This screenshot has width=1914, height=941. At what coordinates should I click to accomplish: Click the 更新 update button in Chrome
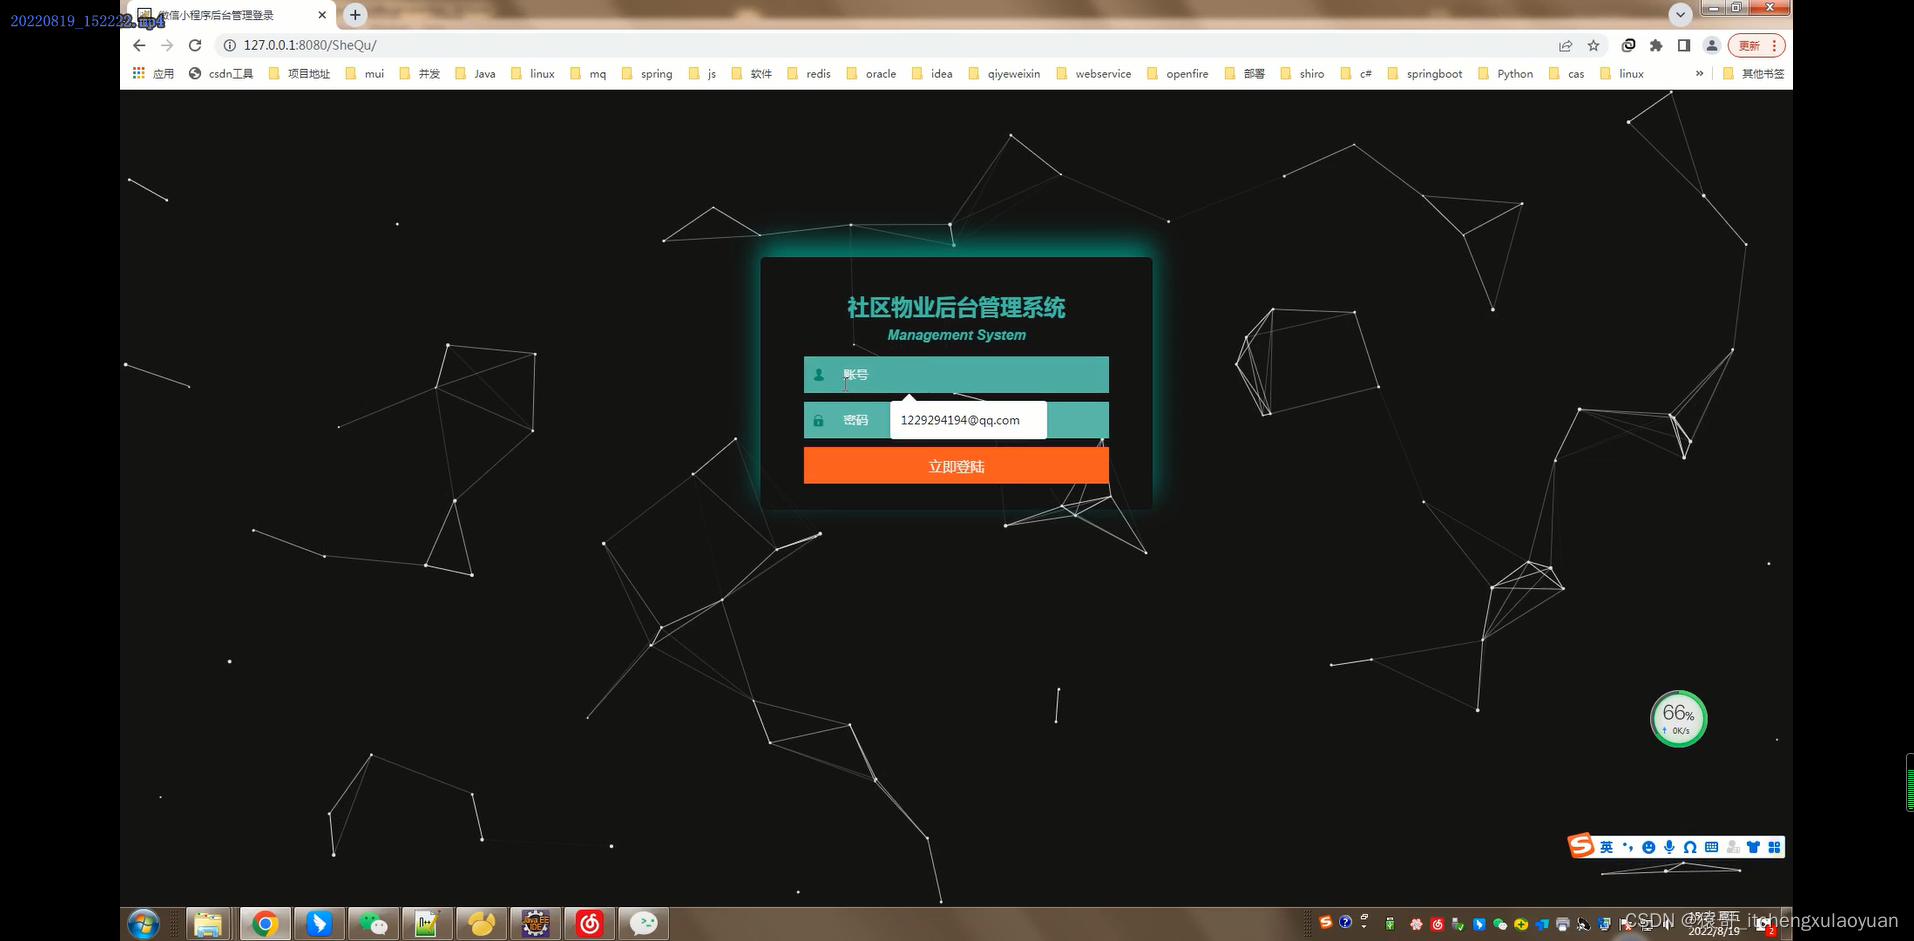(x=1756, y=45)
